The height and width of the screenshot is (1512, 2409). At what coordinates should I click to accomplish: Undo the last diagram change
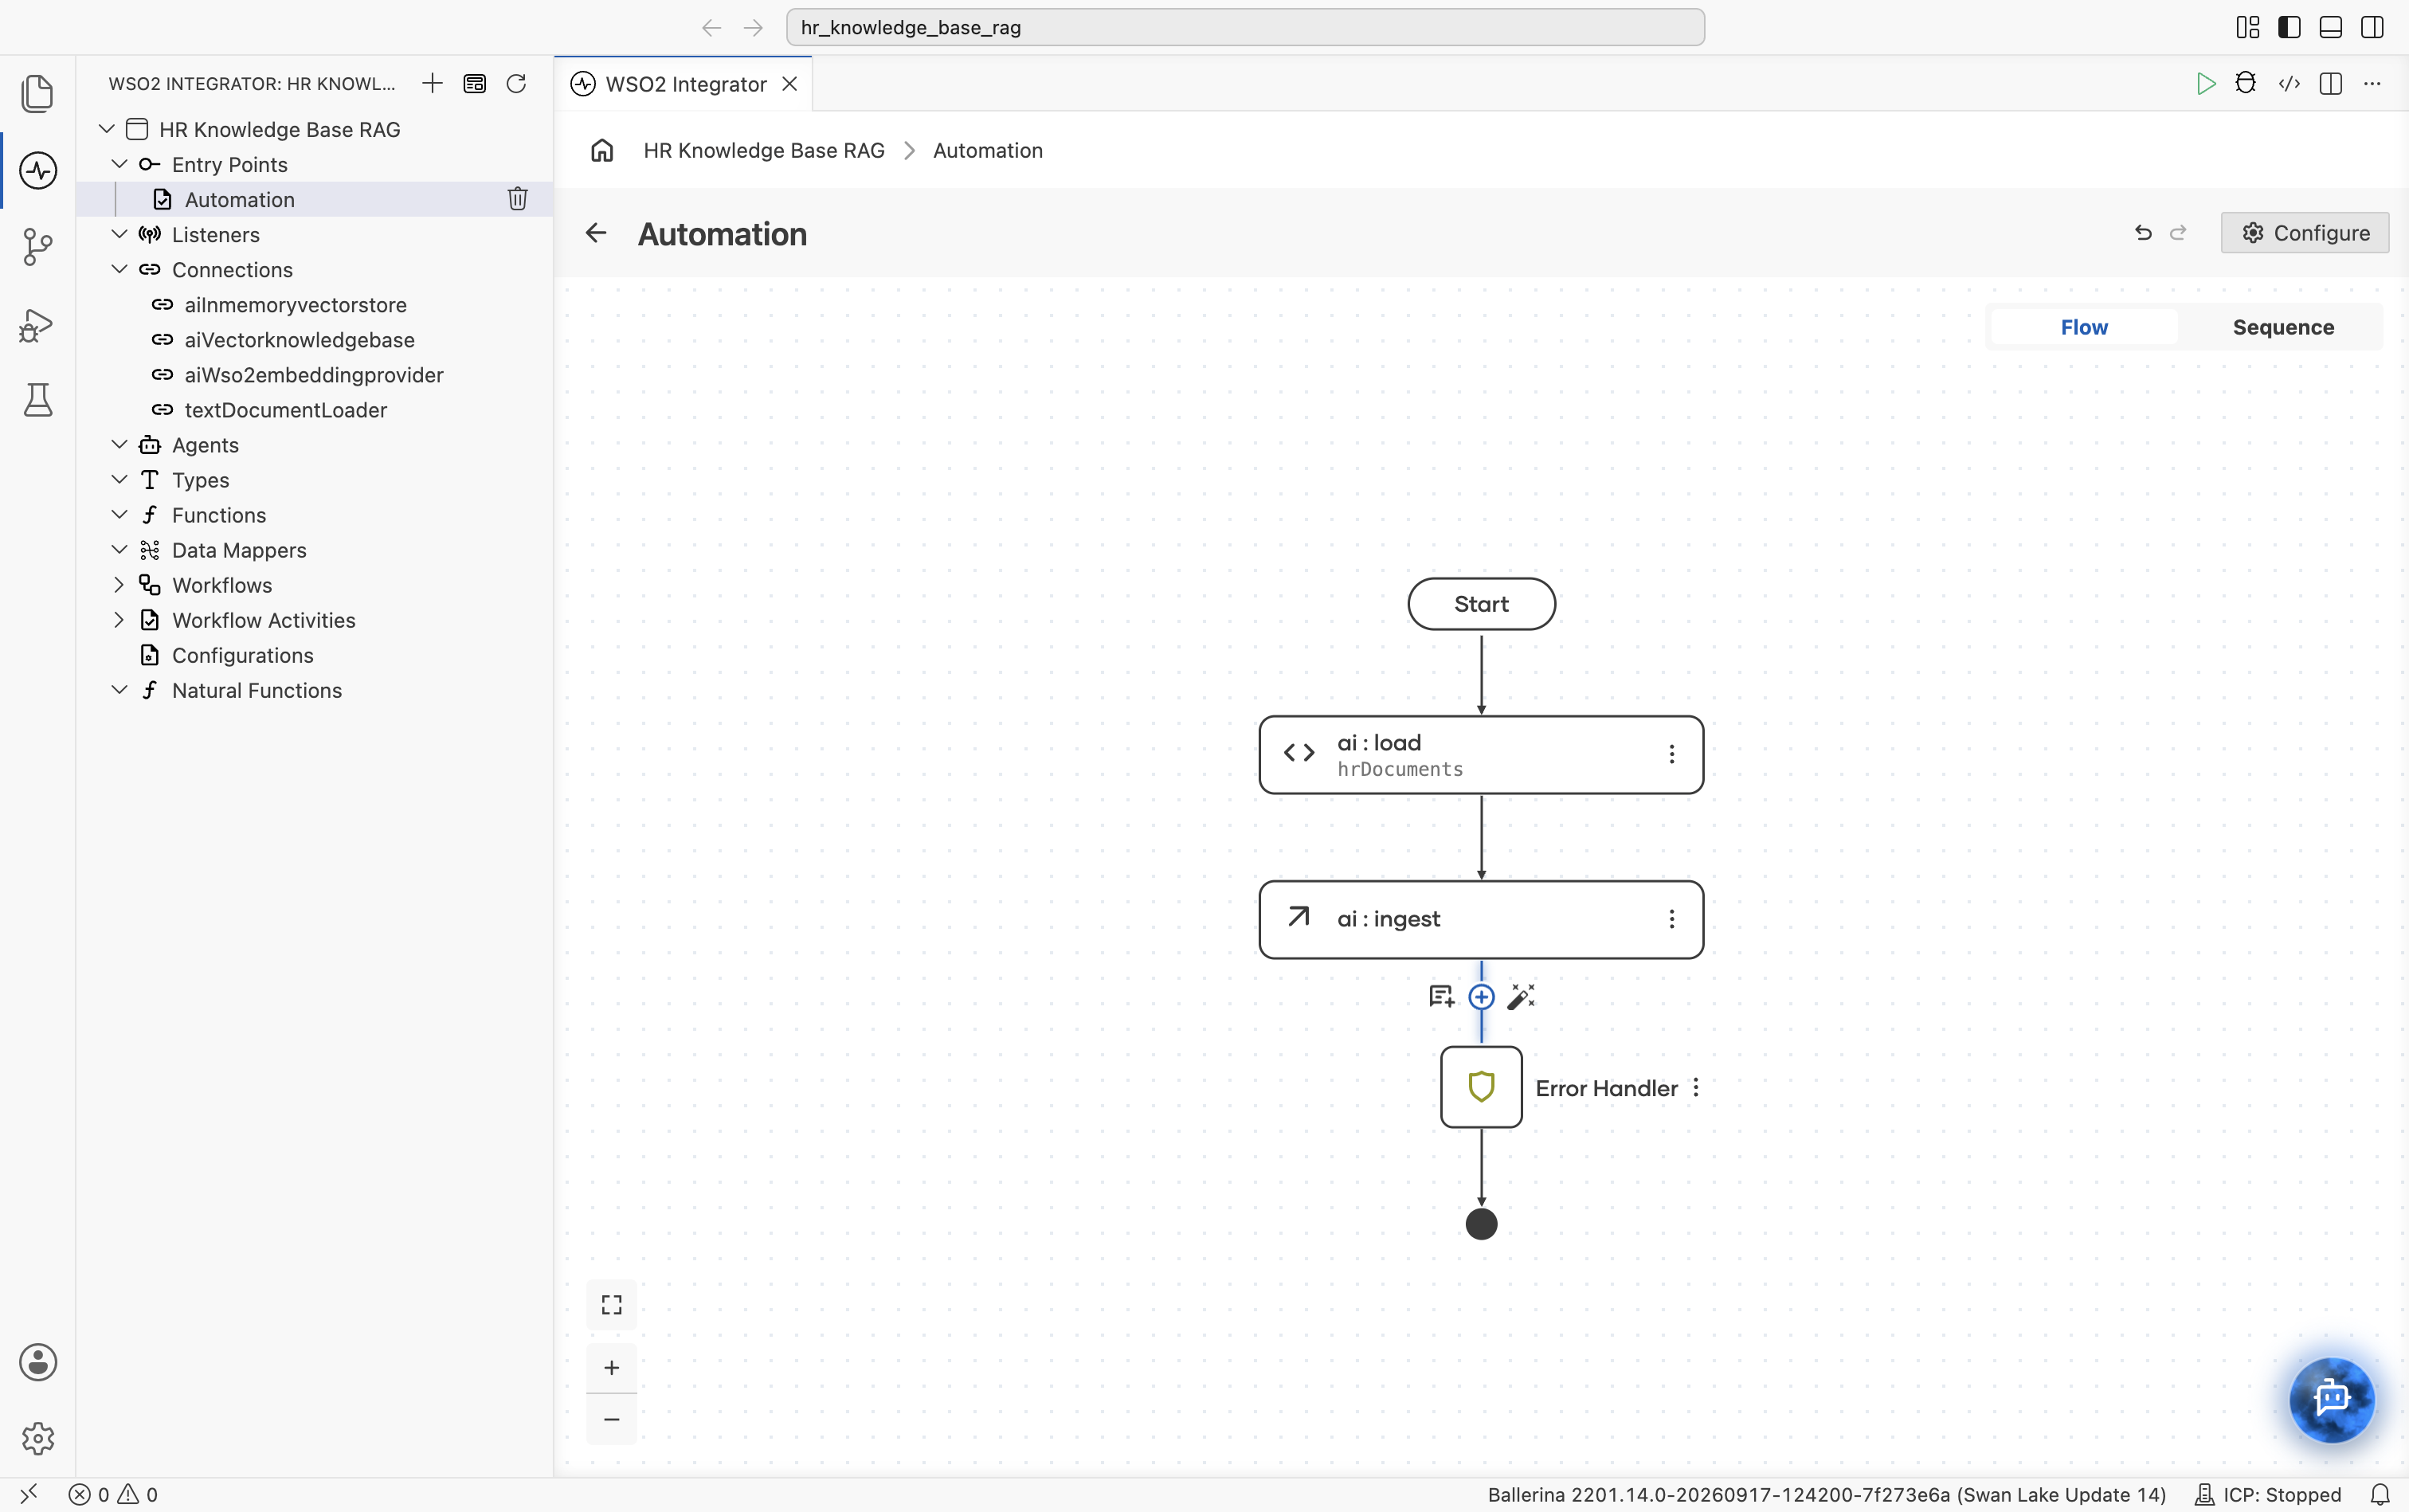2143,232
